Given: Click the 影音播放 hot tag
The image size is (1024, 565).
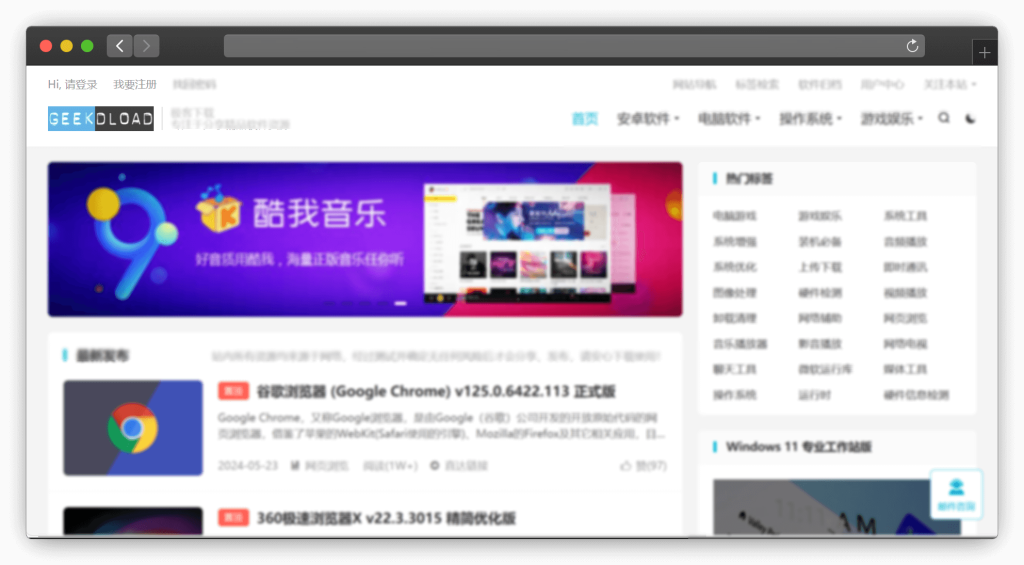Looking at the screenshot, I should tap(820, 344).
